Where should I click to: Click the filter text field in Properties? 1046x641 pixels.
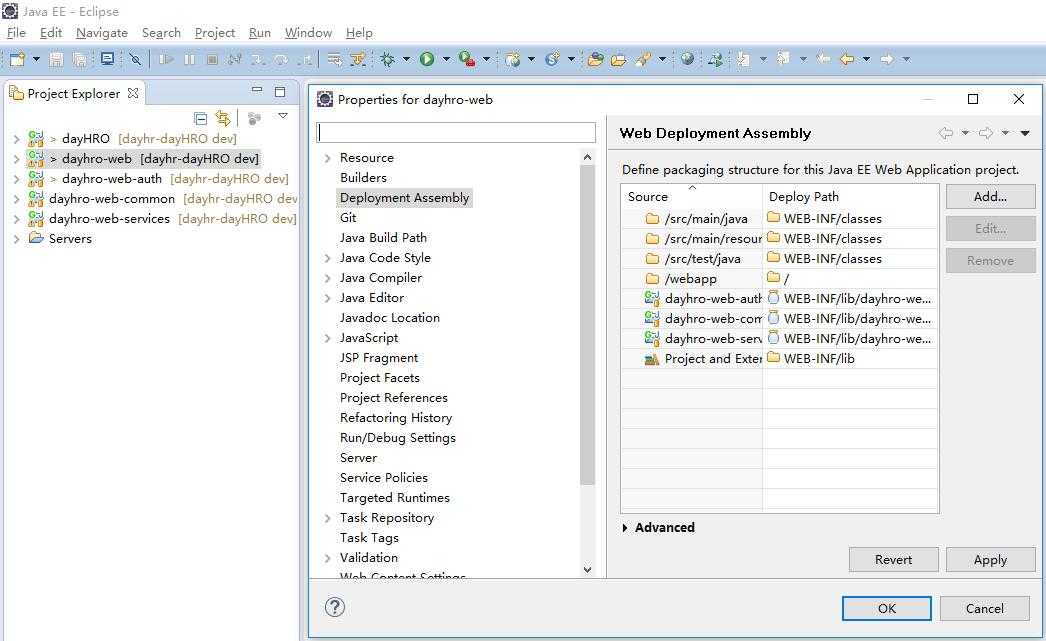456,133
